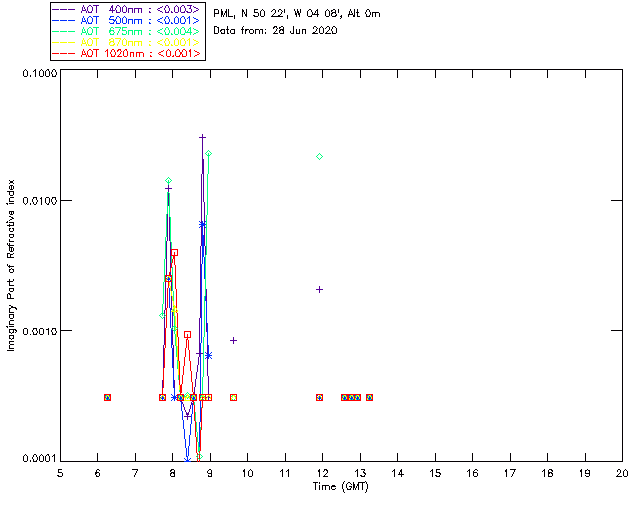Click the x-axis tick label 16

click(x=472, y=473)
